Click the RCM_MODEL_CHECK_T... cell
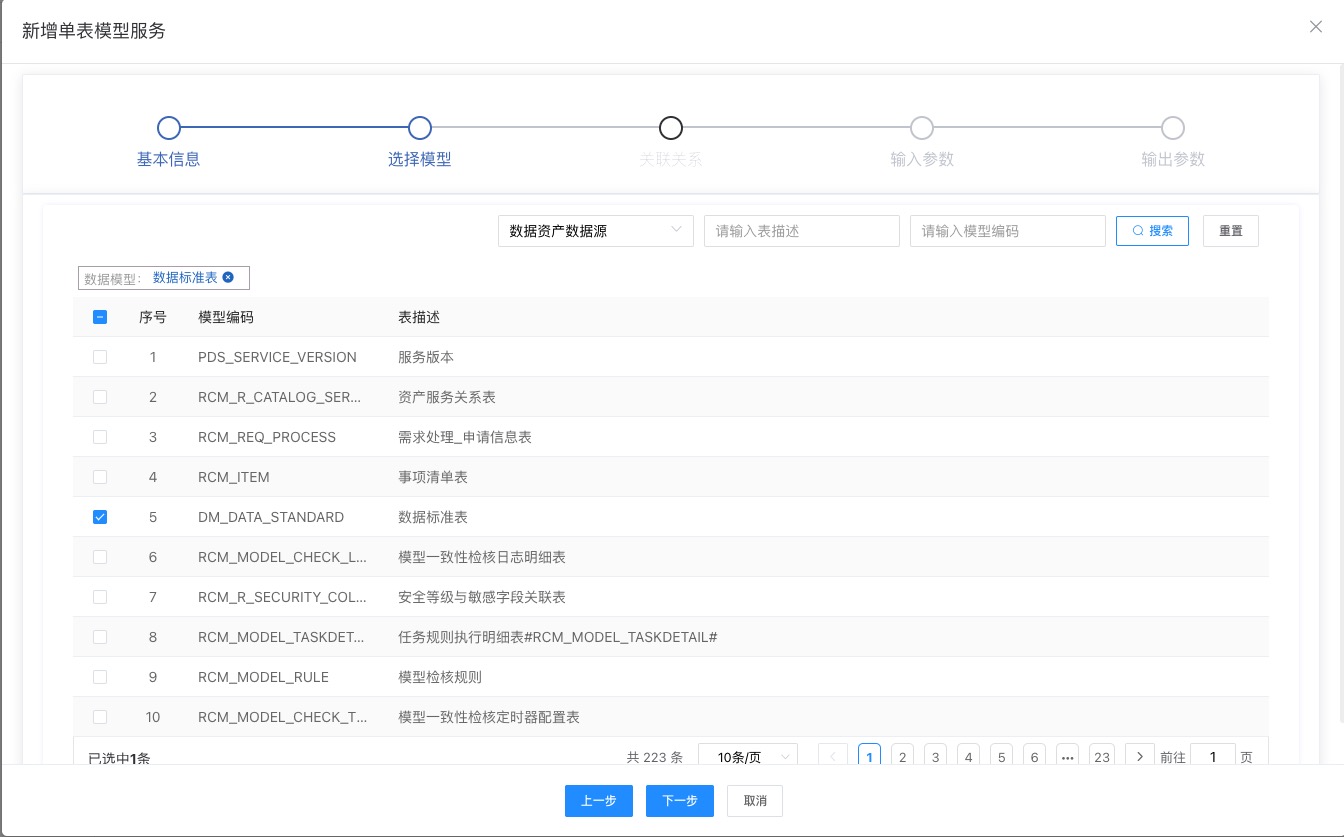The height and width of the screenshot is (837, 1344). point(283,717)
